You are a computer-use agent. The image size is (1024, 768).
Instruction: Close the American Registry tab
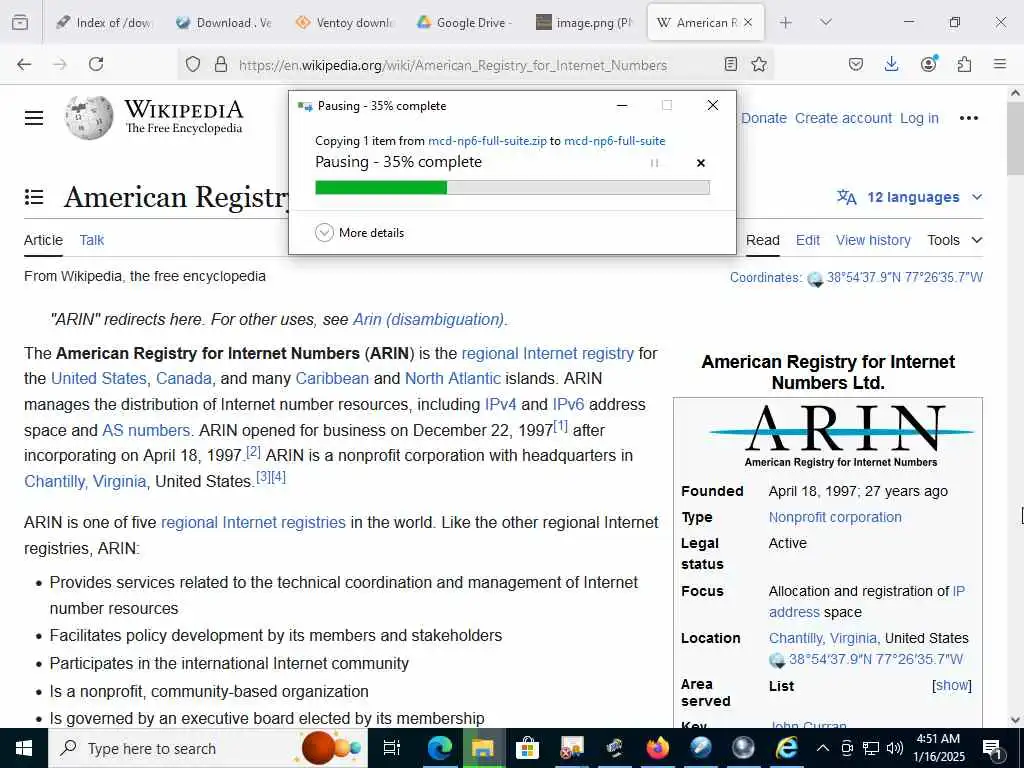point(748,22)
